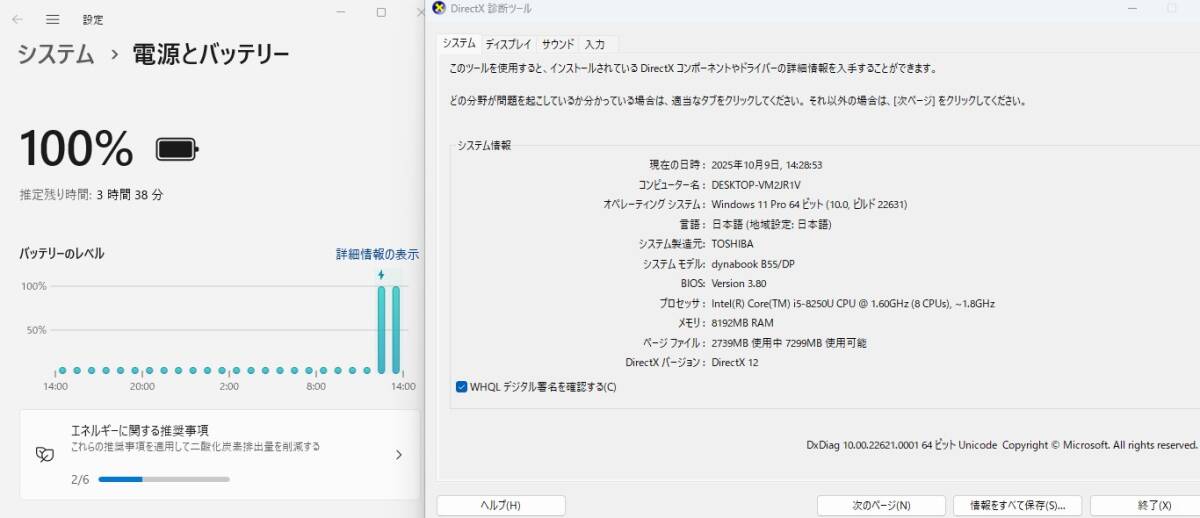Click the 日本語 language setting value
The image size is (1200, 518).
771,224
